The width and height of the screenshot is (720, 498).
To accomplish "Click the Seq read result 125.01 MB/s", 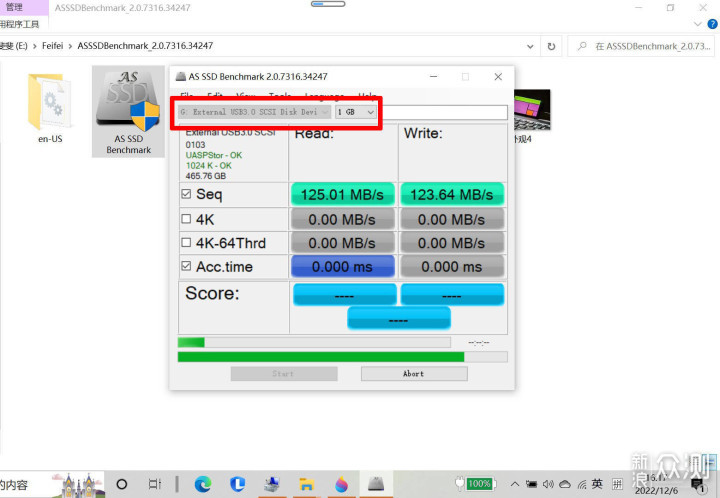I will pos(343,195).
